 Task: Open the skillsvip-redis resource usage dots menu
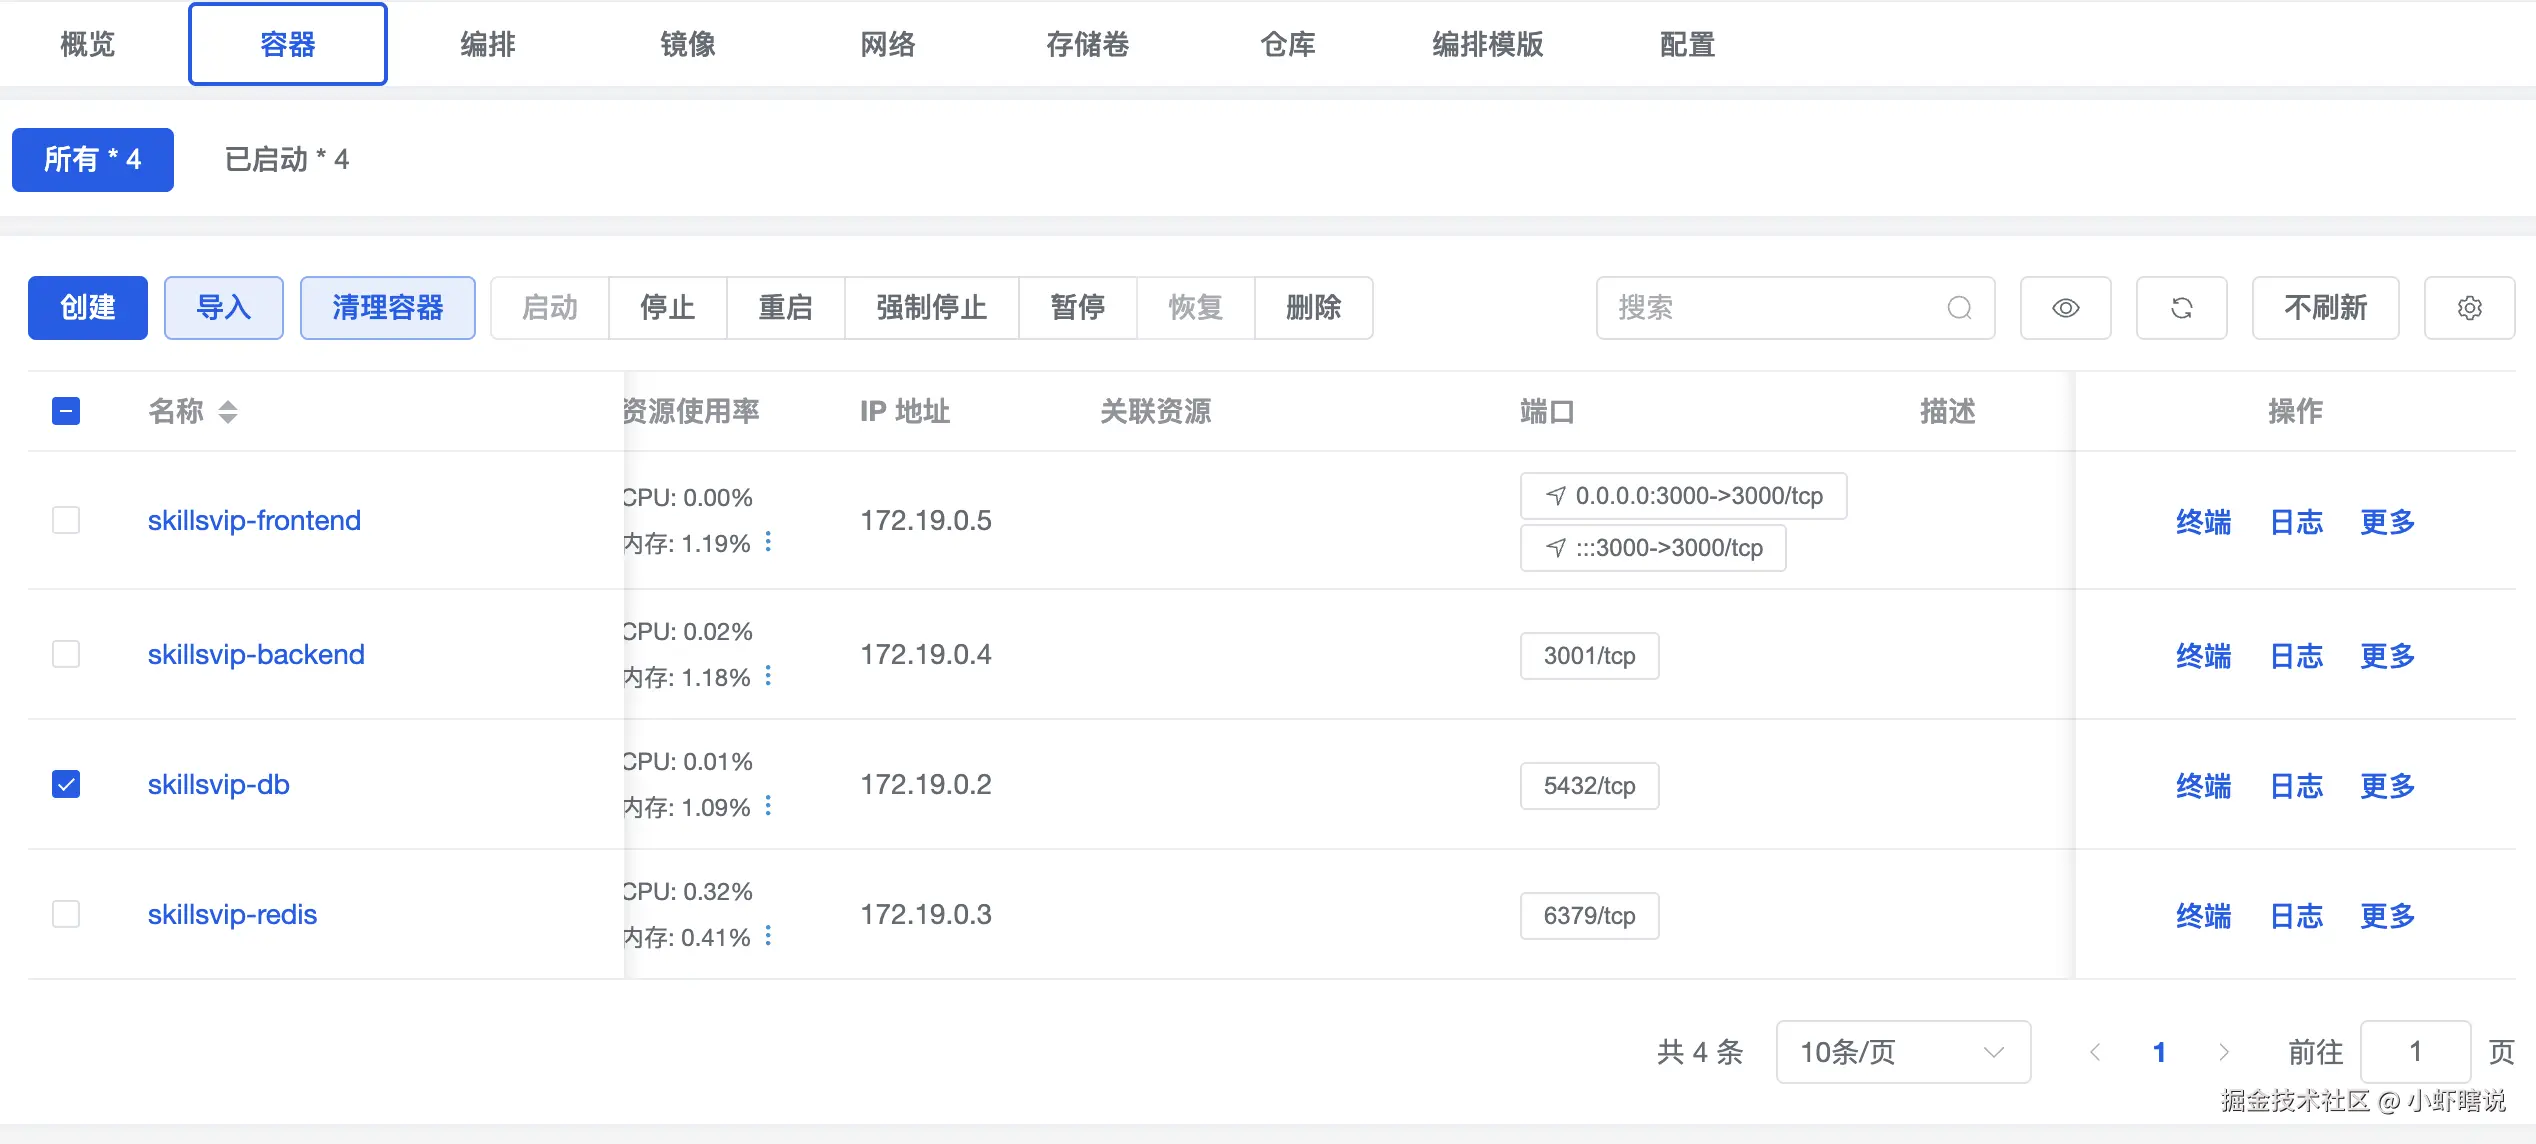pyautogui.click(x=768, y=936)
